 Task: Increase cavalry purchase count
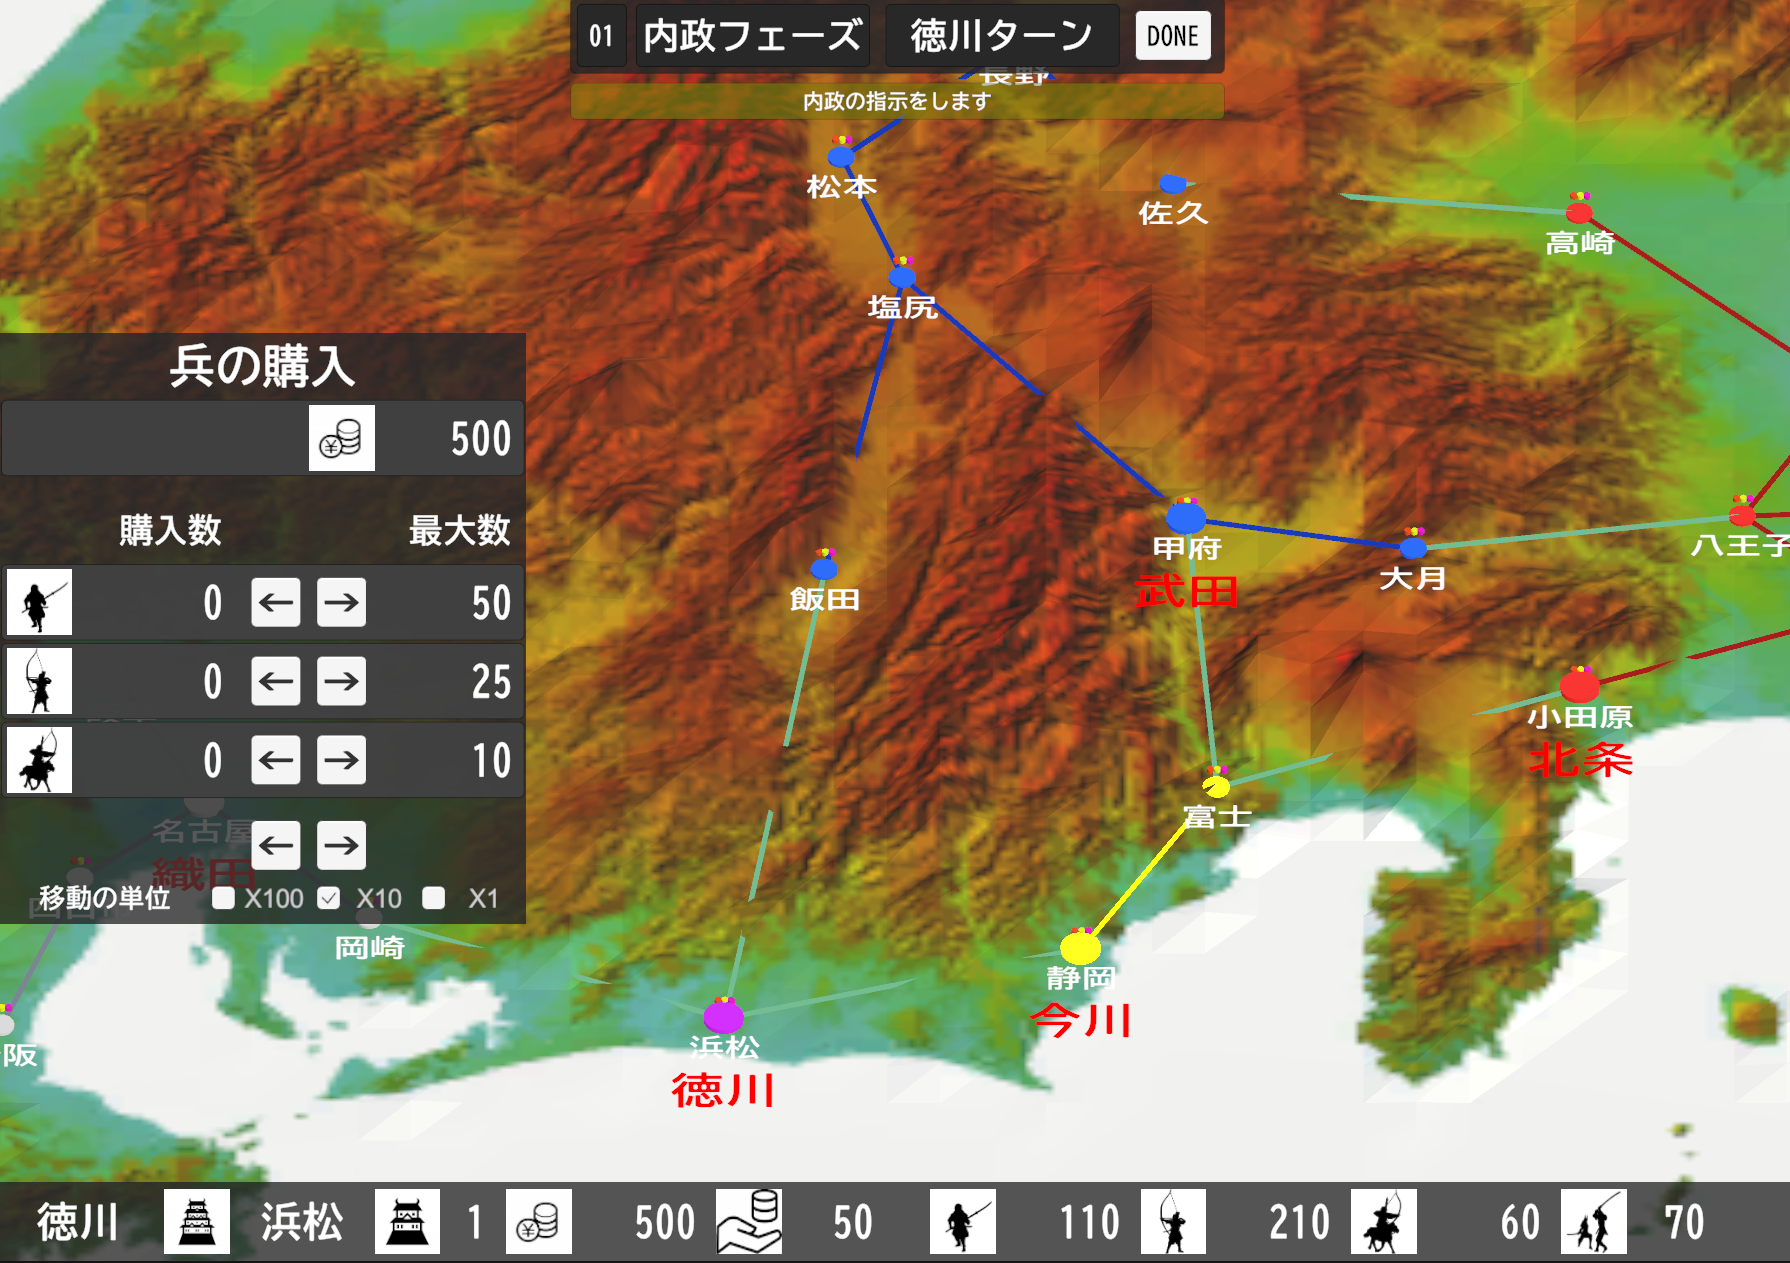[x=341, y=760]
